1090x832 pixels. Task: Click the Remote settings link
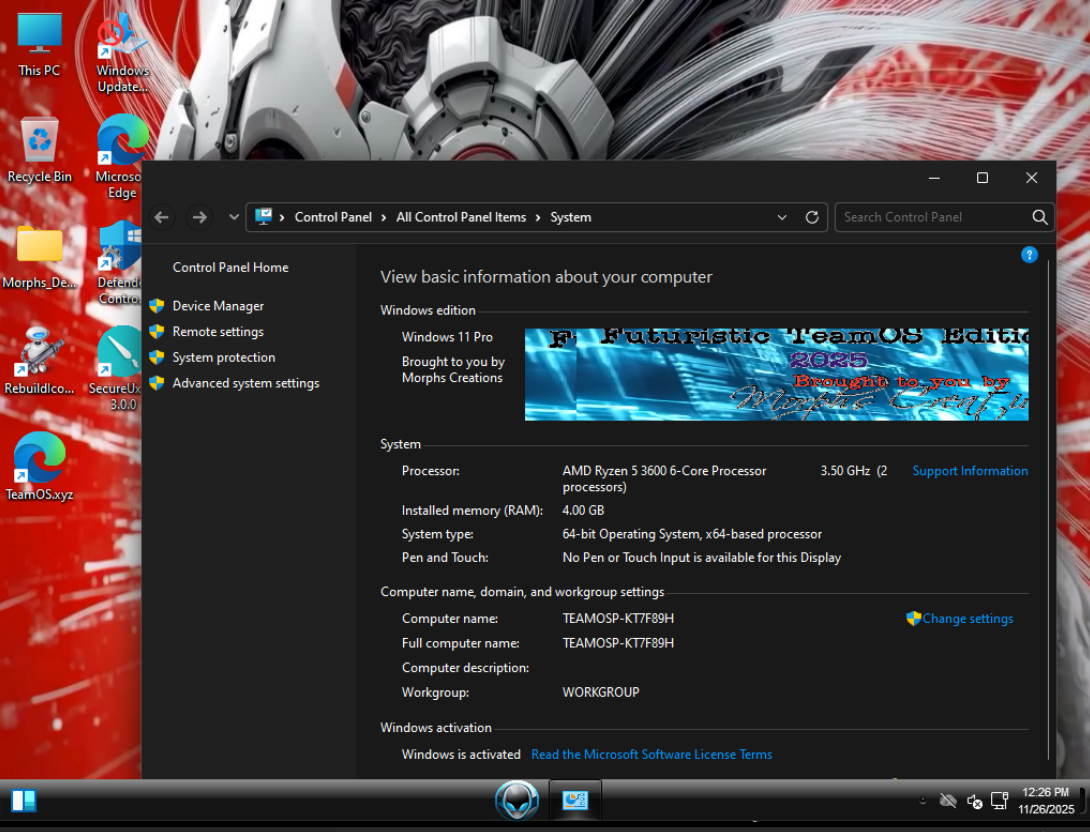click(x=217, y=332)
